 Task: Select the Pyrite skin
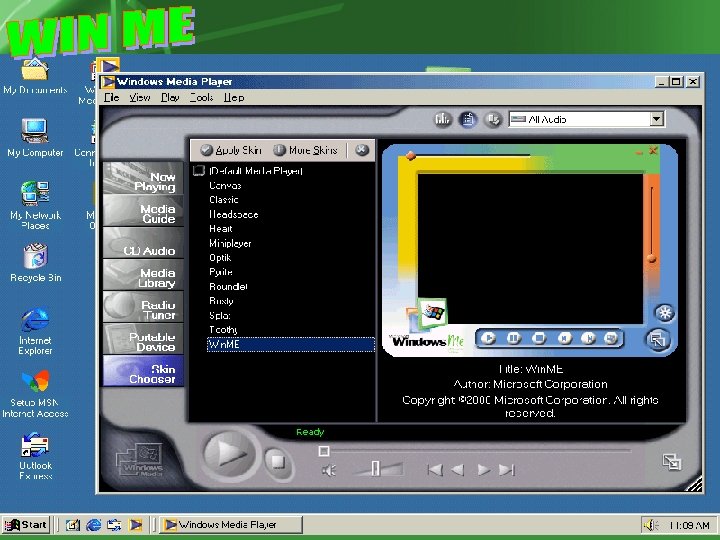pos(220,272)
